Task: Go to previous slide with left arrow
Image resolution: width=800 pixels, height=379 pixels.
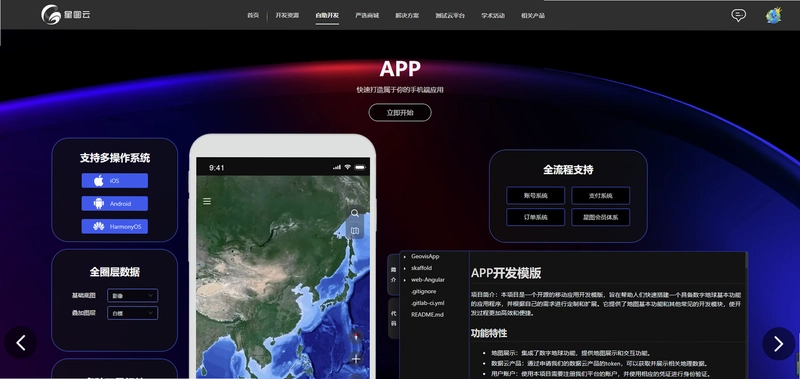Action: (x=21, y=343)
